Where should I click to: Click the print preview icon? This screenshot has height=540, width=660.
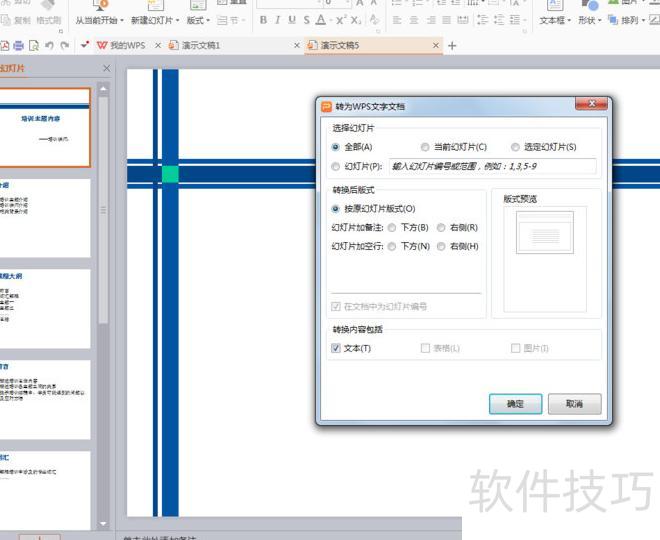(x=34, y=45)
